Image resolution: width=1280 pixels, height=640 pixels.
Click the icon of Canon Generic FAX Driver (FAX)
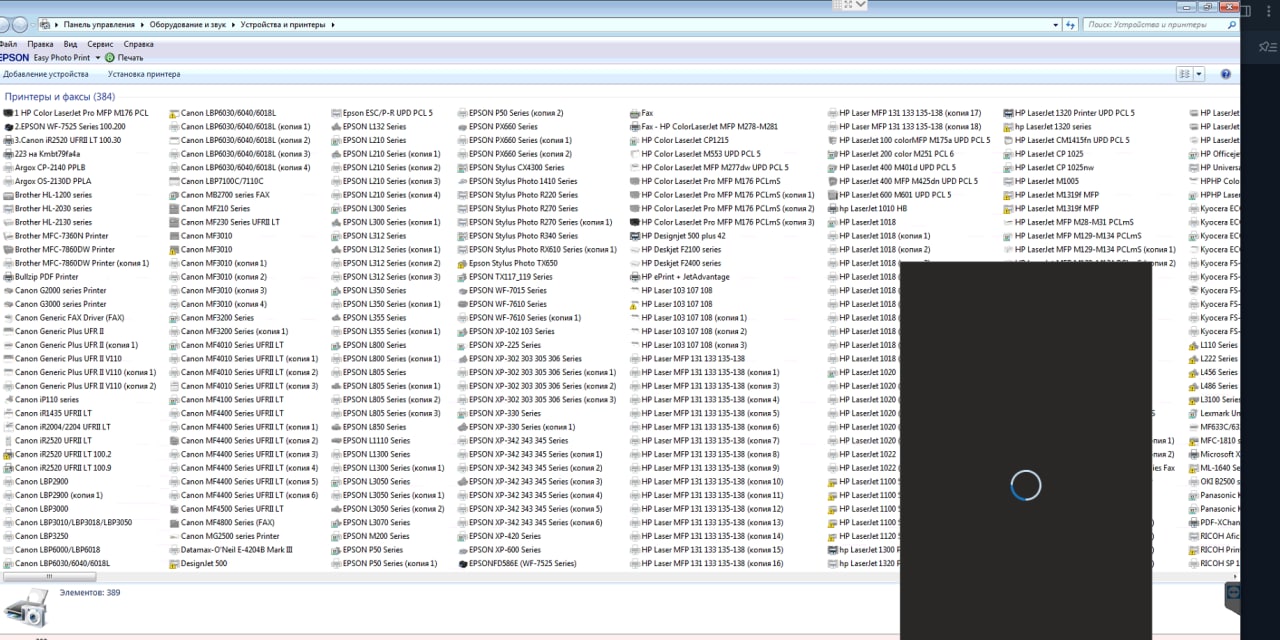pos(8,318)
